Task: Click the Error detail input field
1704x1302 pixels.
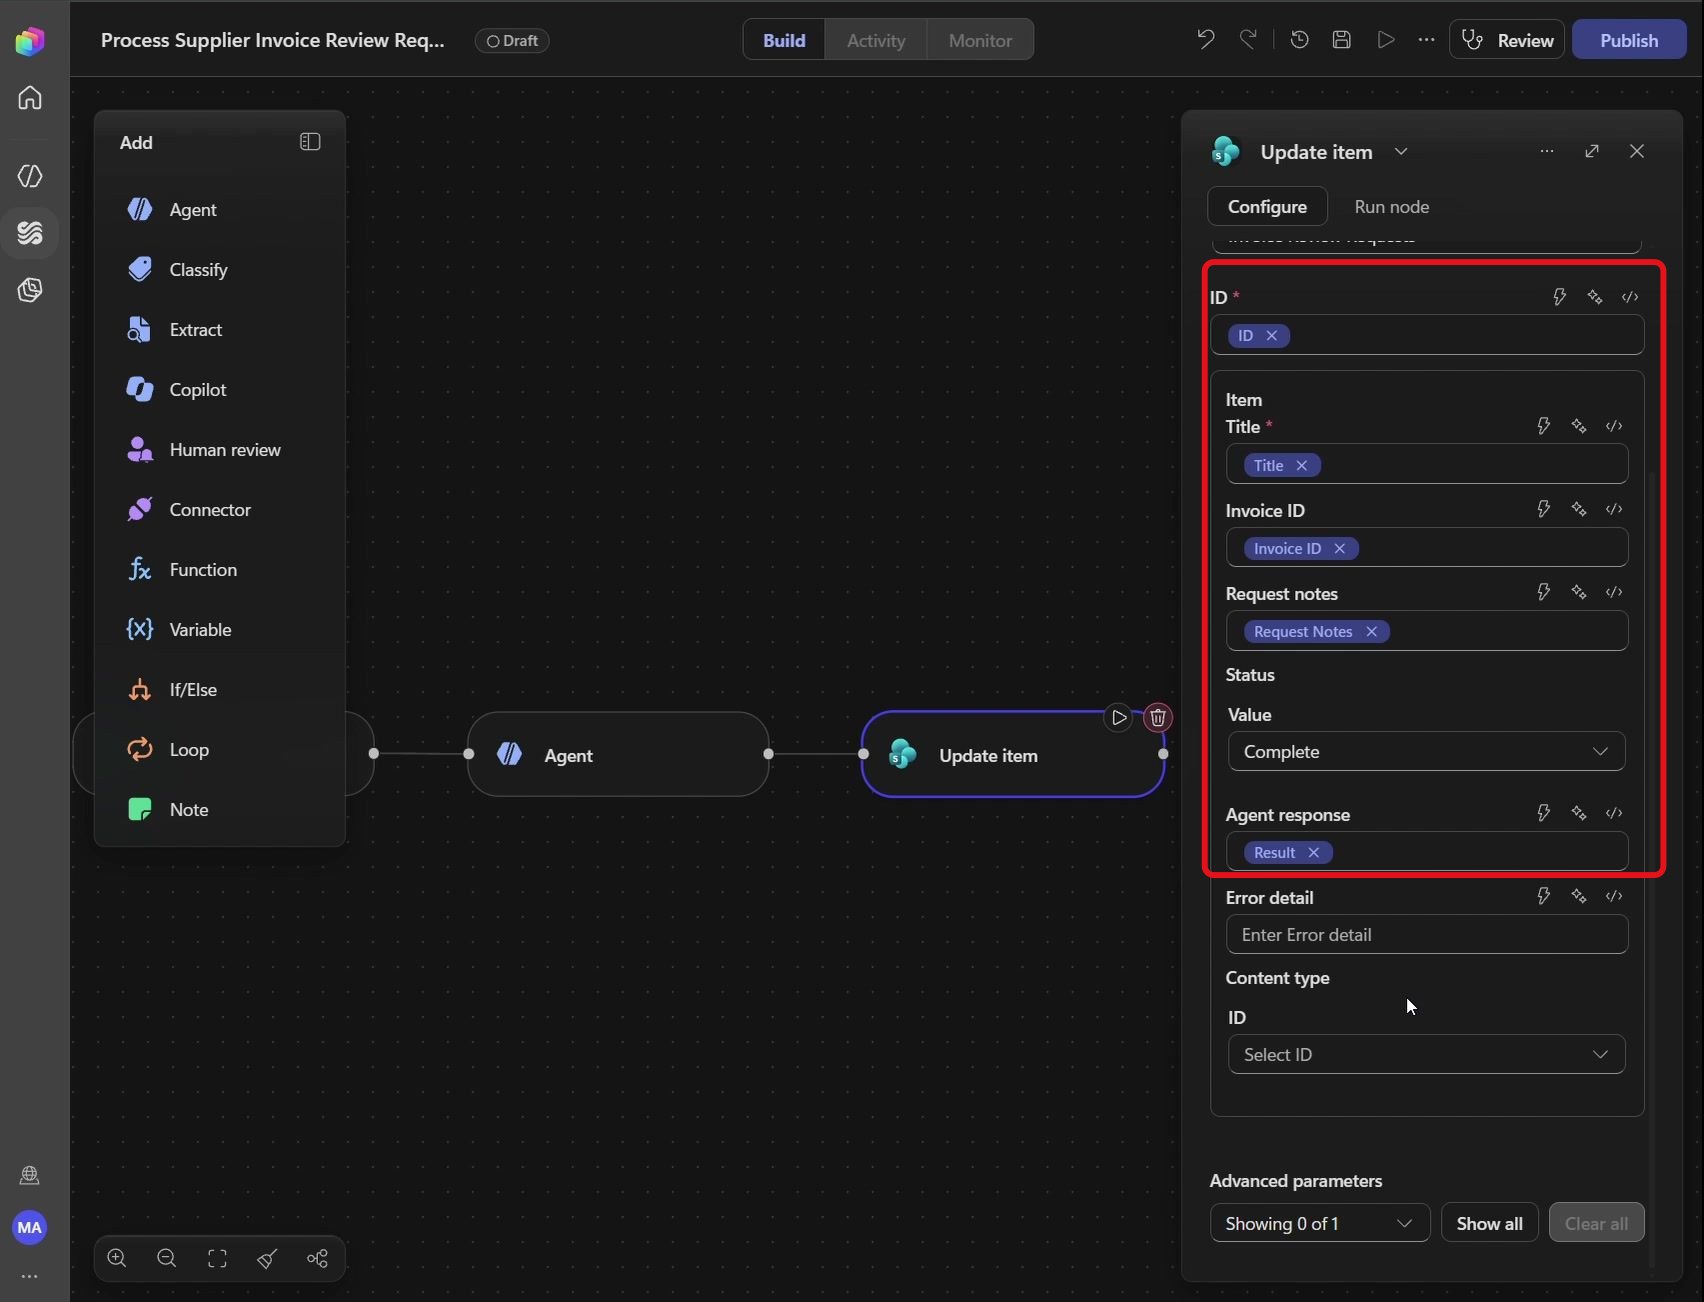Action: coord(1426,935)
